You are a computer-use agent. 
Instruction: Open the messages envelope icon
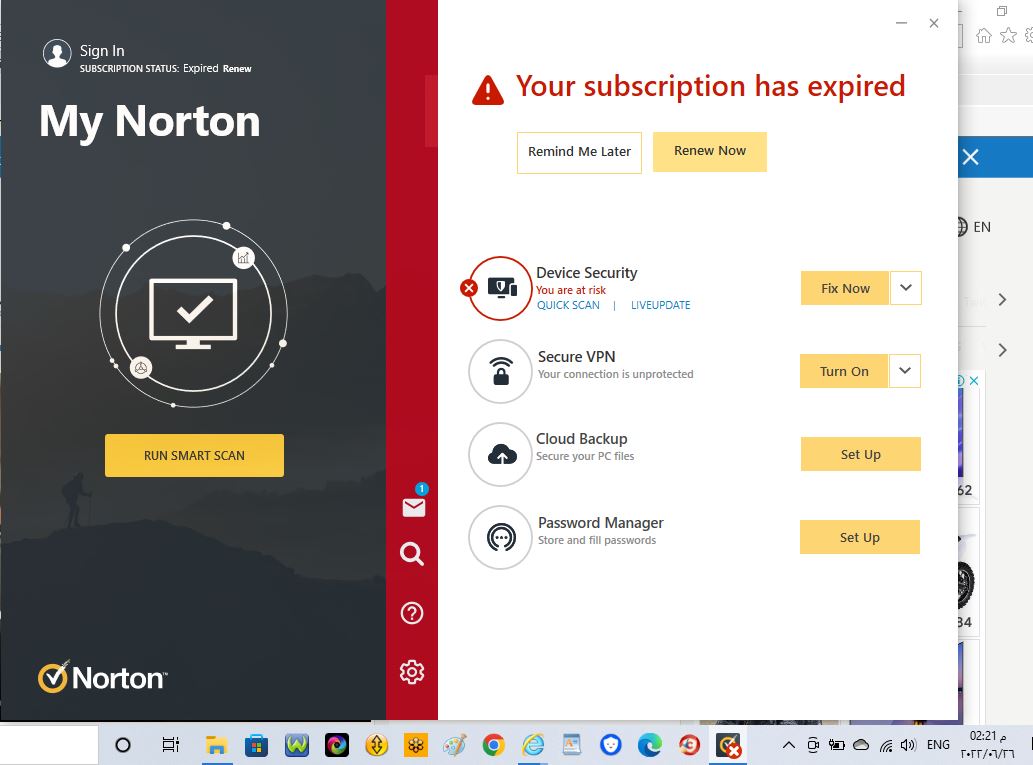pyautogui.click(x=414, y=507)
